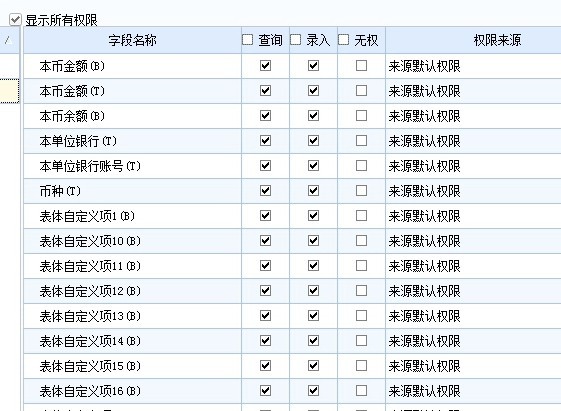This screenshot has height=411, width=561.
Task: Check 无权 for 本币金额(T)
Action: 361,91
